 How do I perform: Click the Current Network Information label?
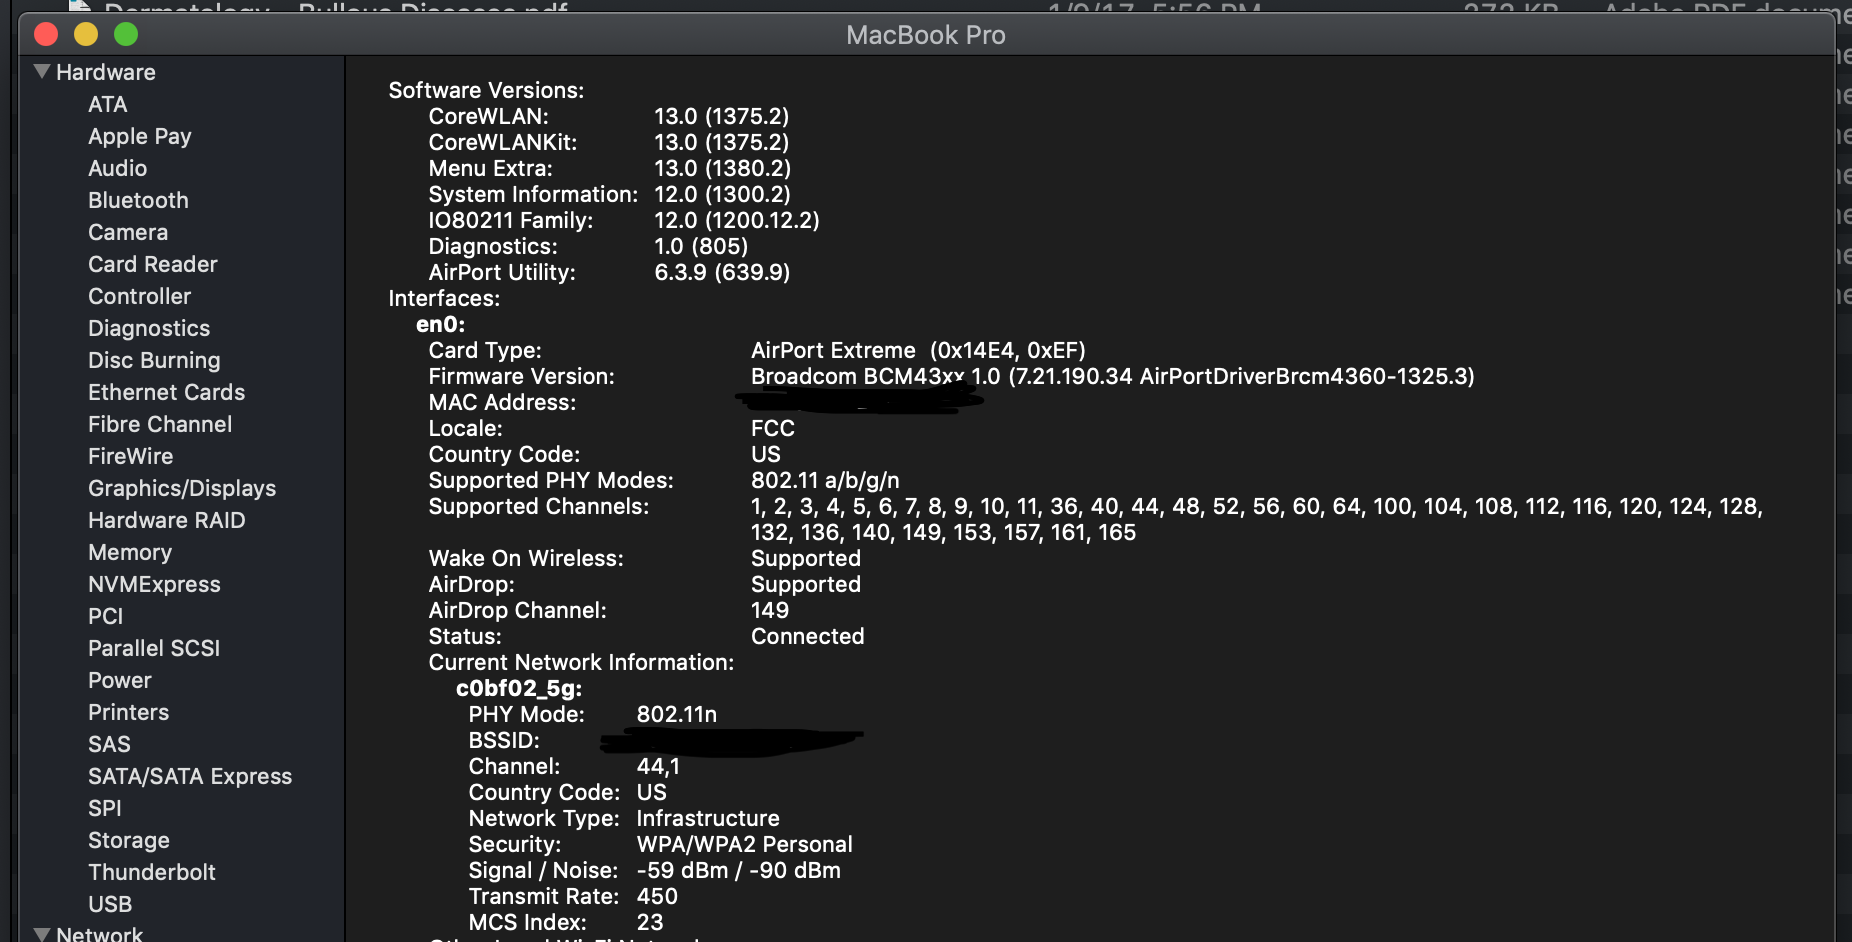click(581, 662)
